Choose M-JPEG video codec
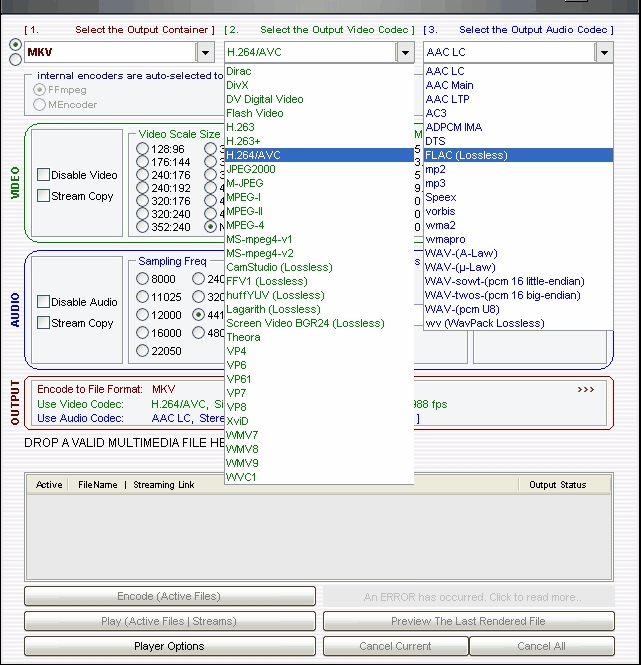 (319, 183)
